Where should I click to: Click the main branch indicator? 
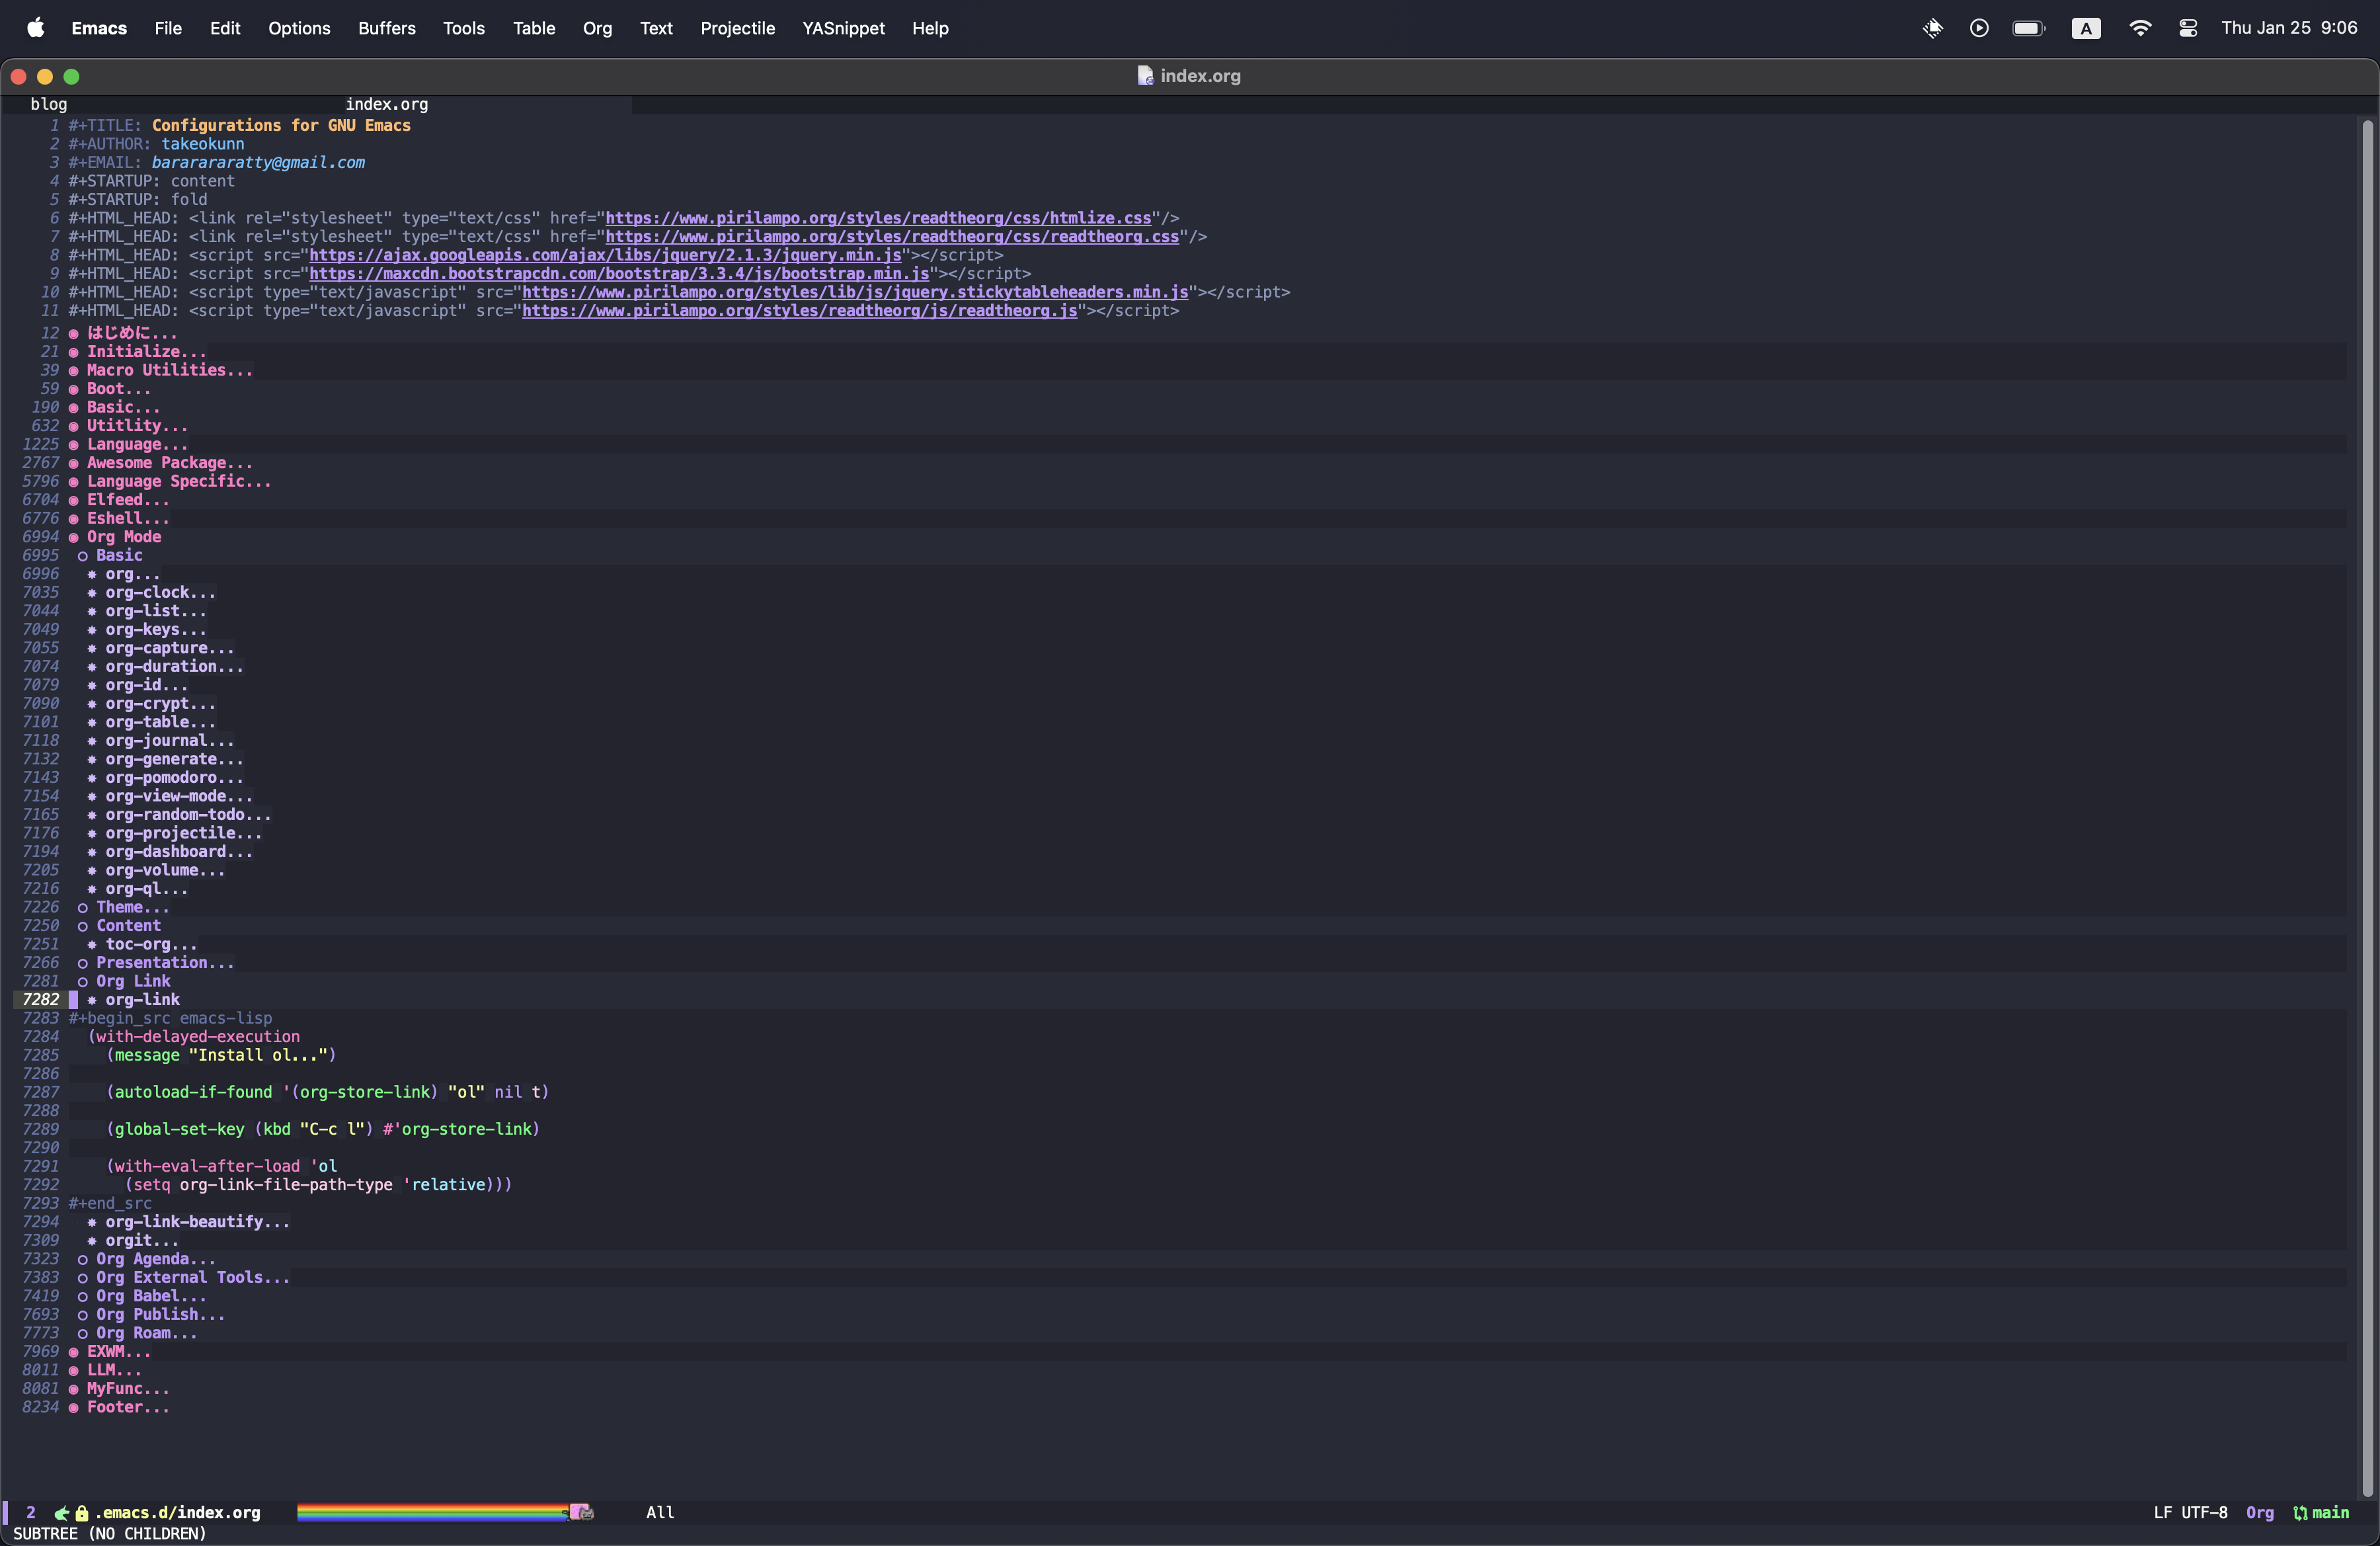[2330, 1513]
